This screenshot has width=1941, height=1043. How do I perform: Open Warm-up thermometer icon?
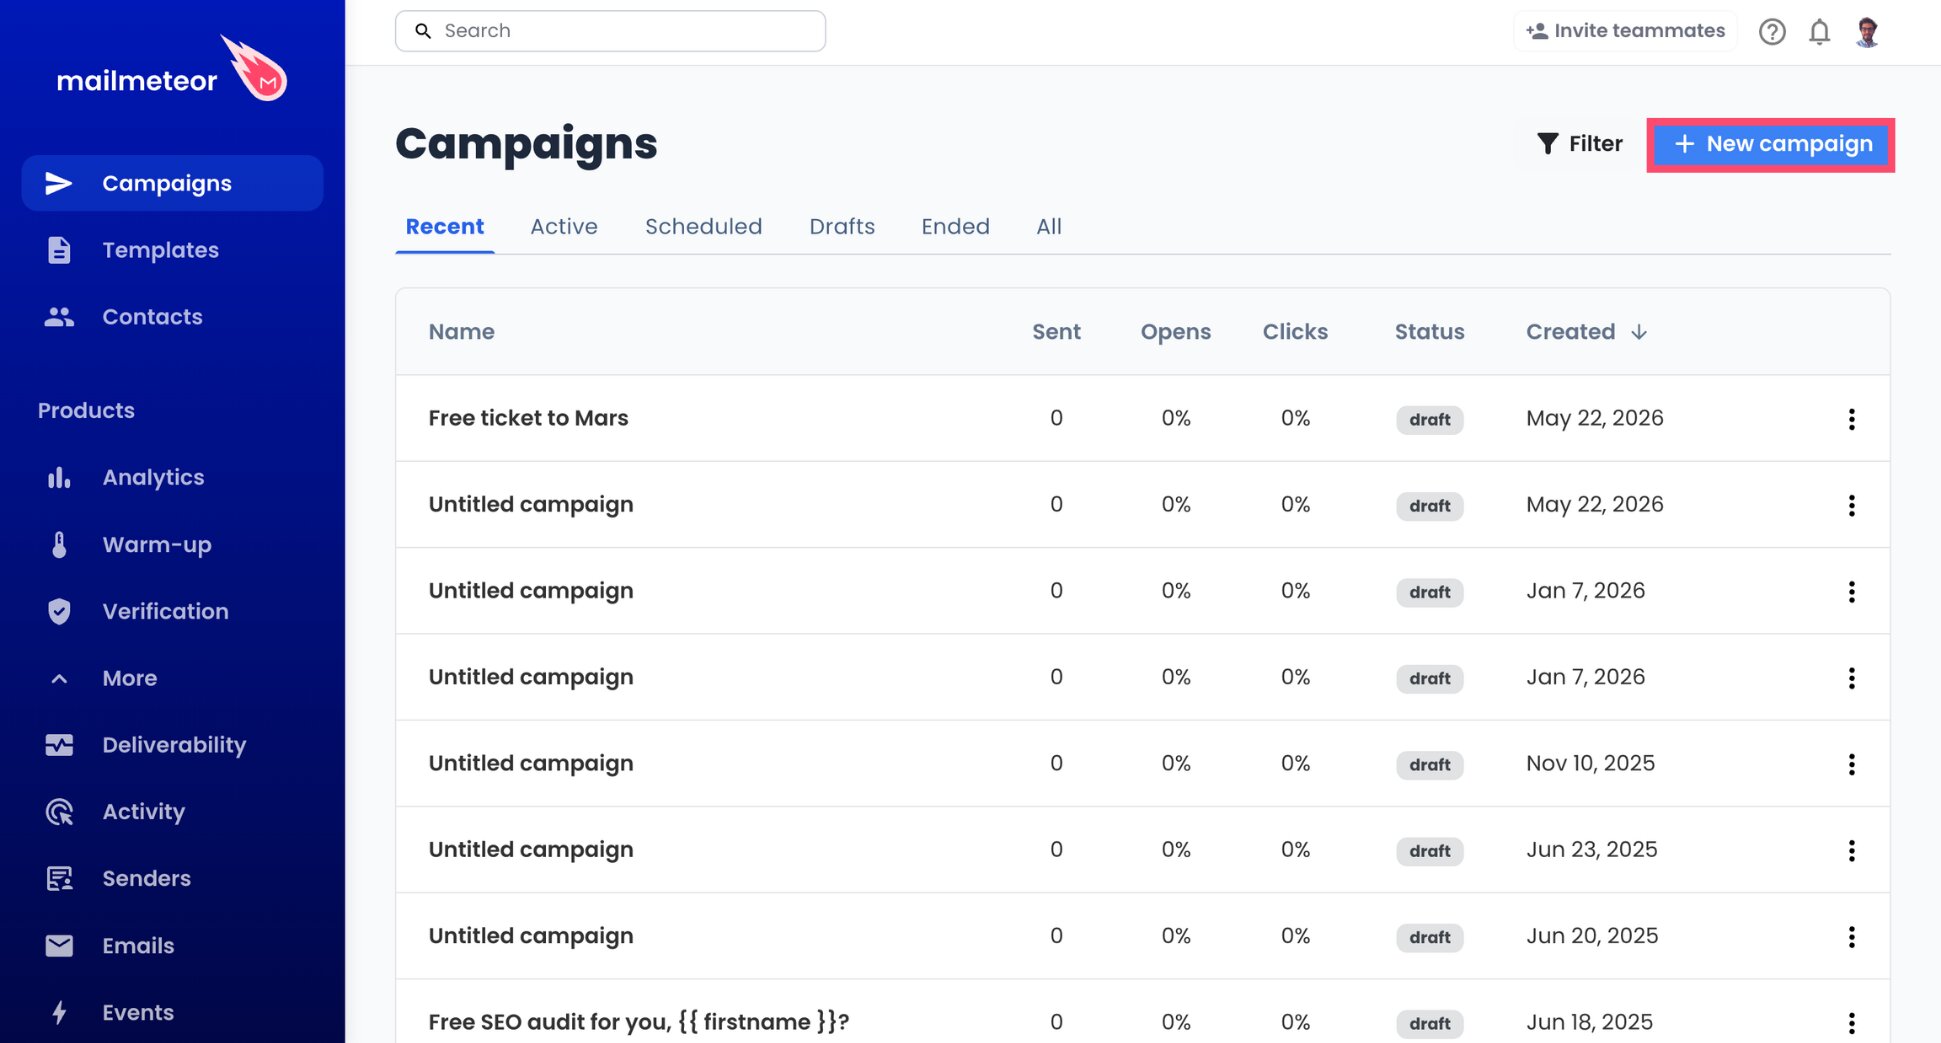point(59,545)
